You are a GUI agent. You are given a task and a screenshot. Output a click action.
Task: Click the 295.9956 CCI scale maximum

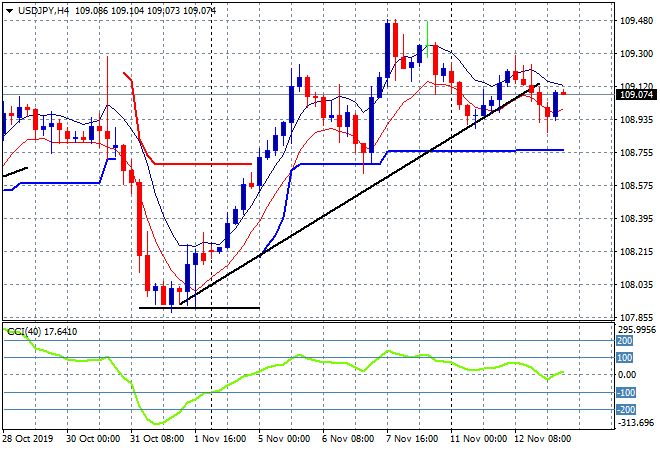tap(636, 330)
